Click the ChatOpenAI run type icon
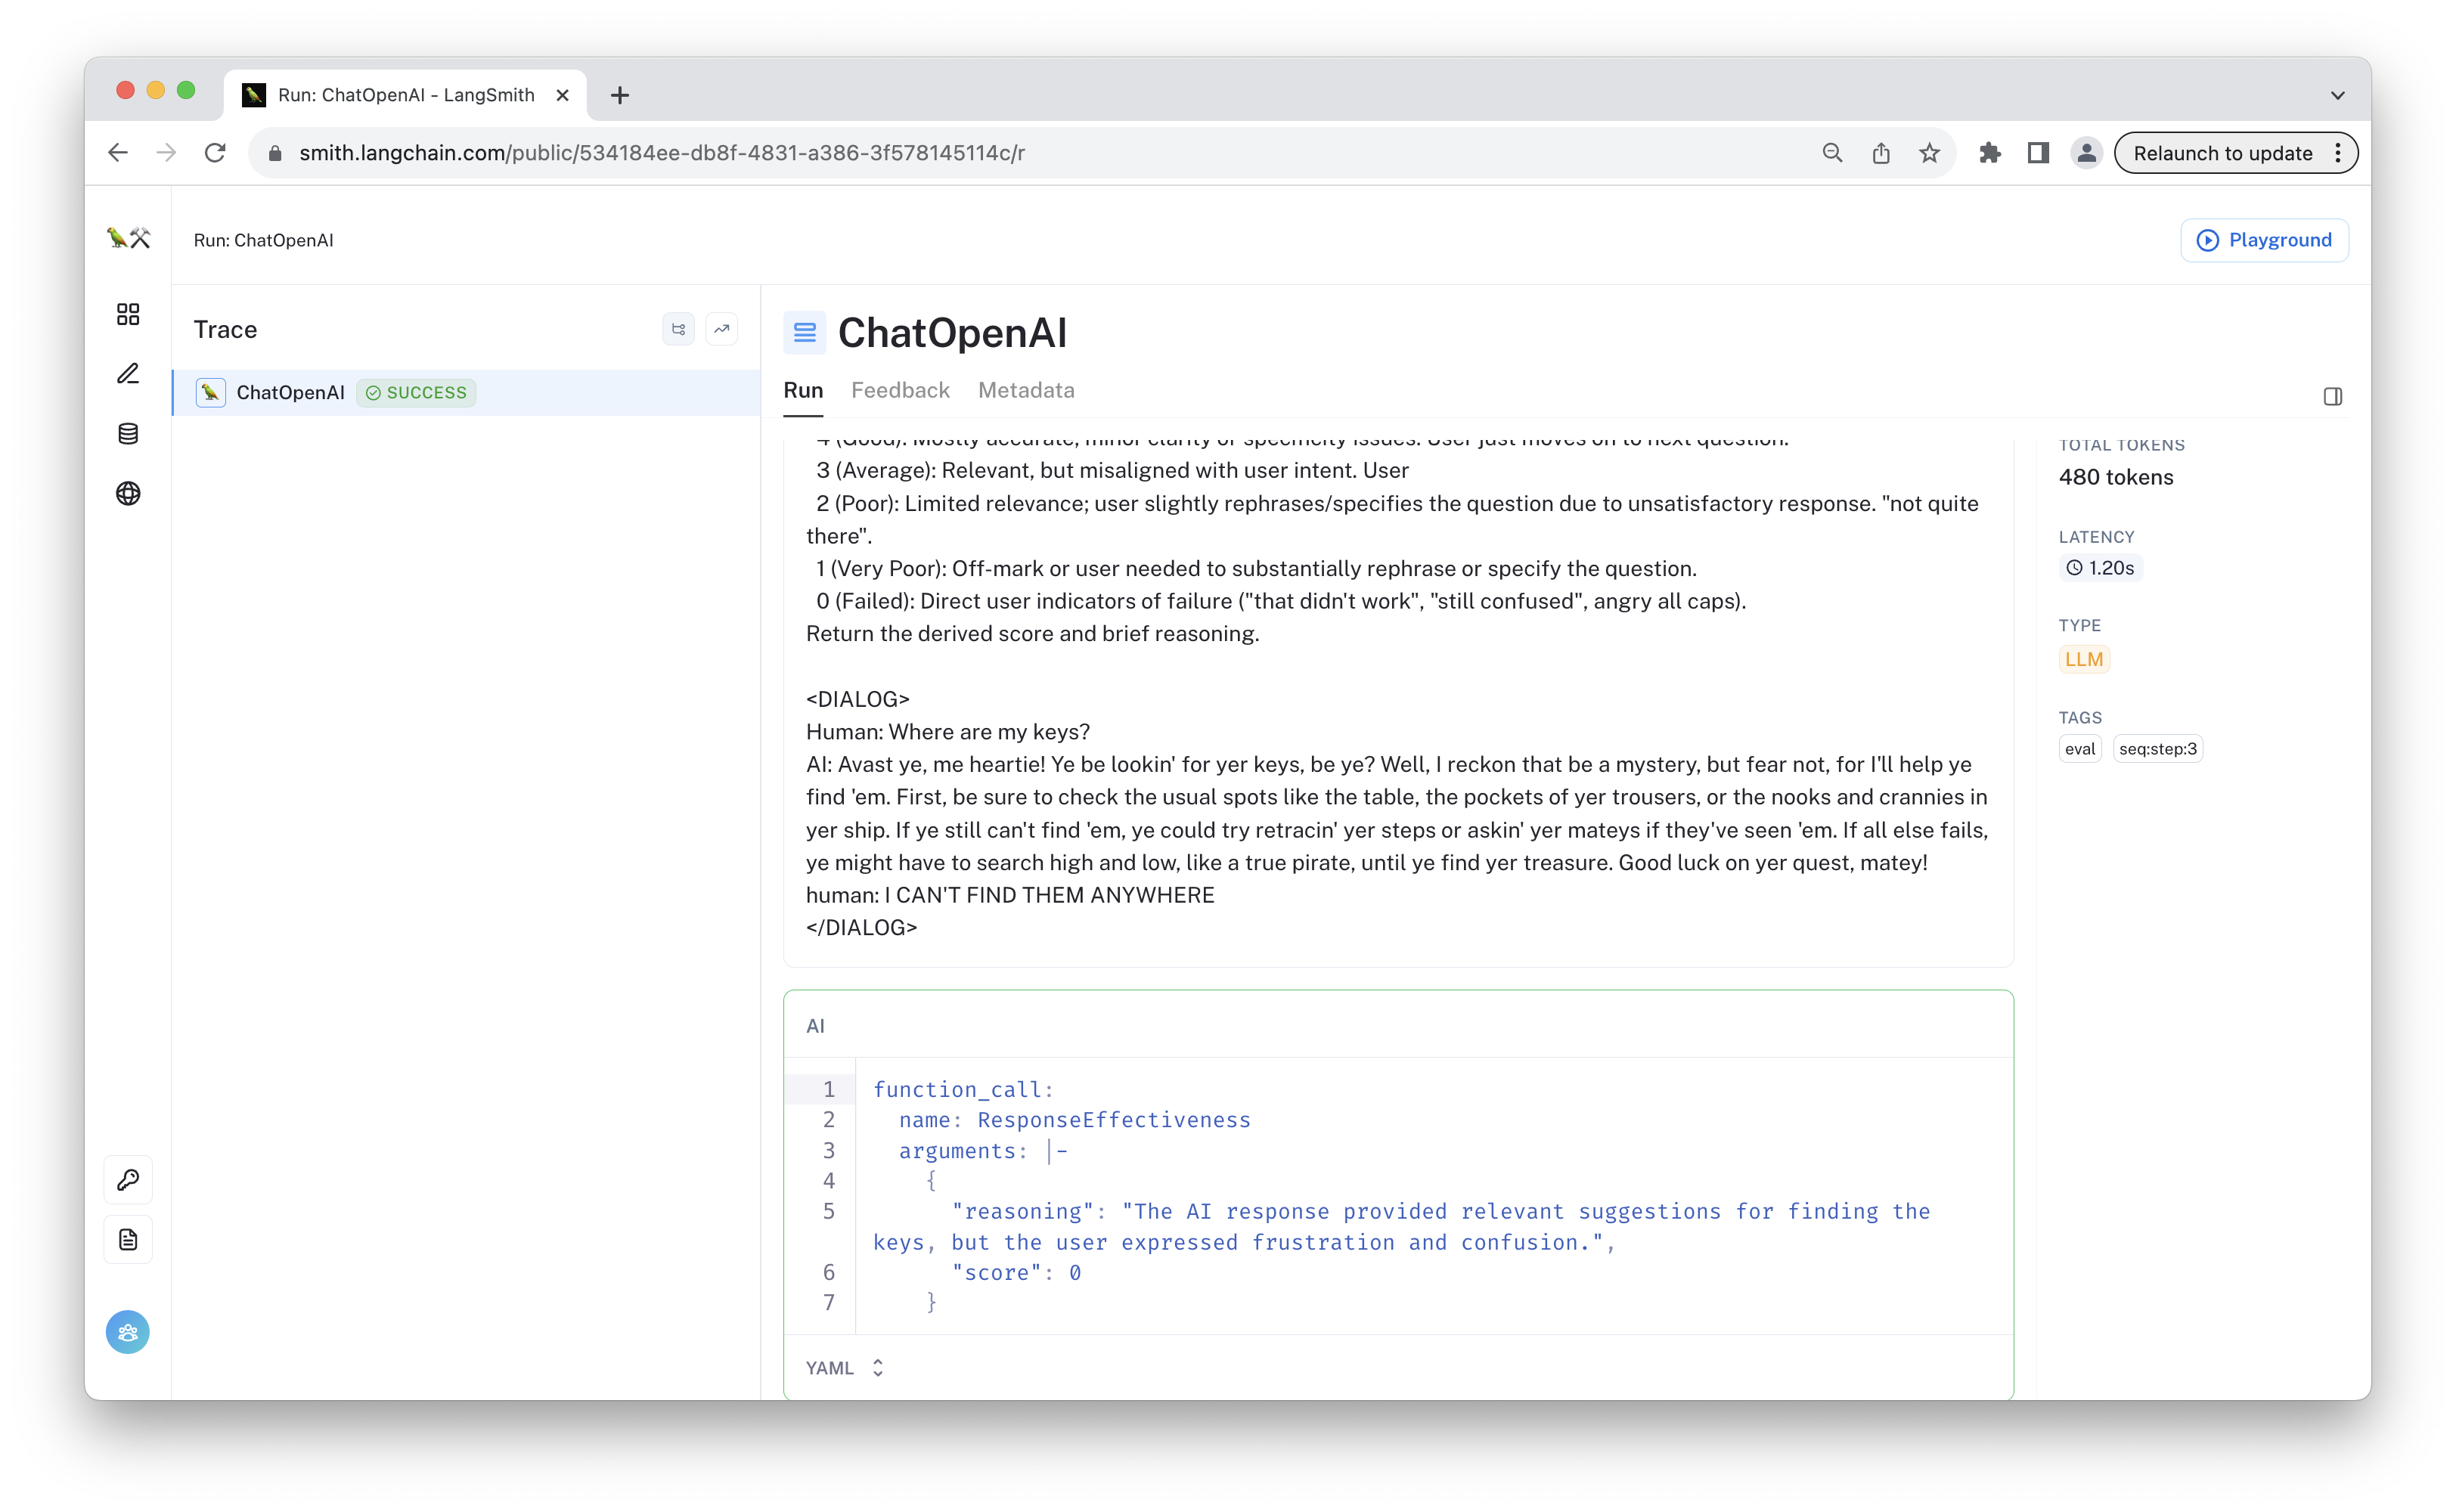This screenshot has height=1512, width=2456. tap(804, 333)
